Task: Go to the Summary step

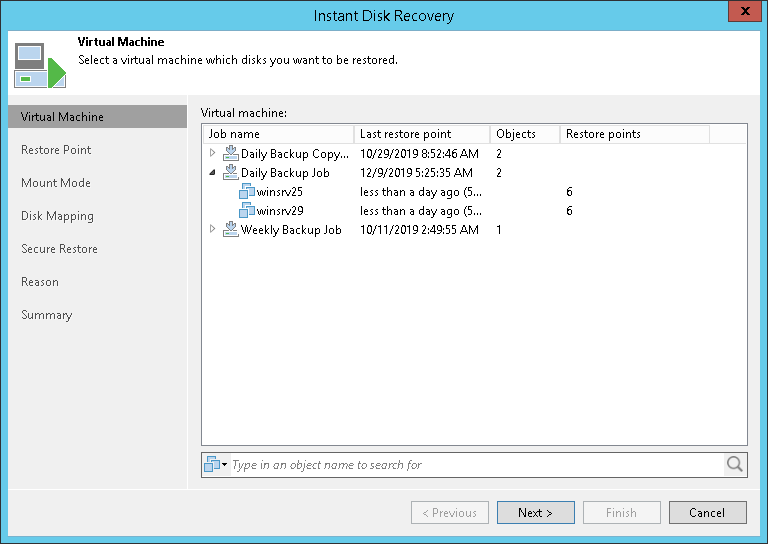Action: (47, 315)
